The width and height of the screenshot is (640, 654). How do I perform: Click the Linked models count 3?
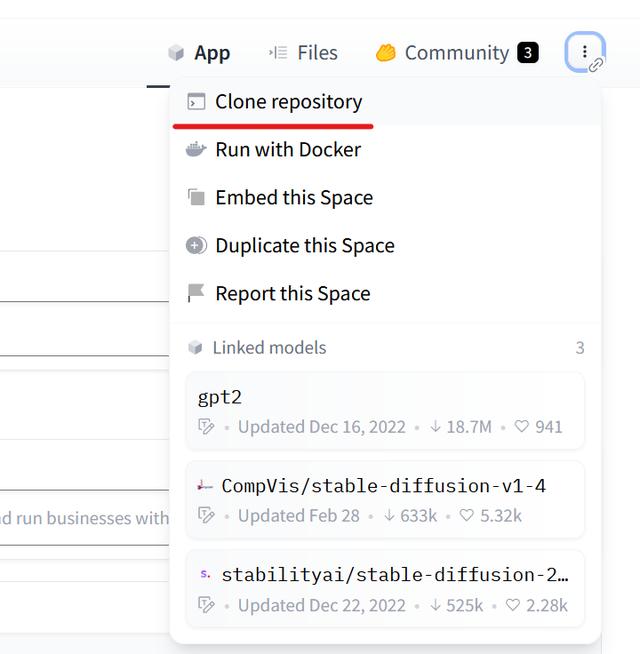[580, 348]
